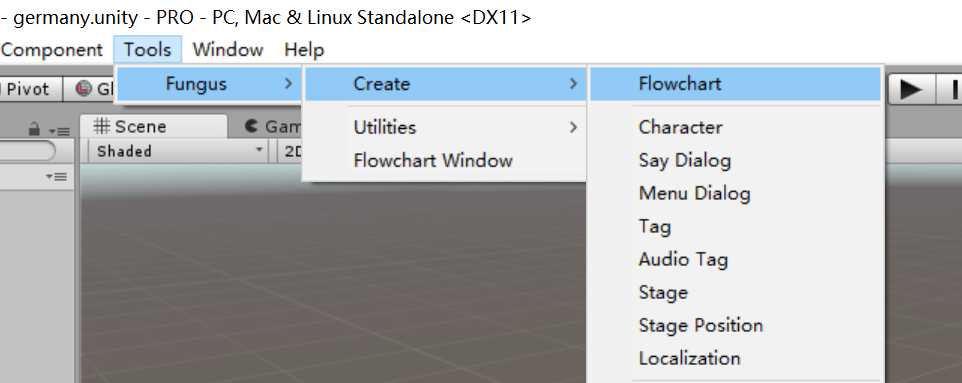Viewport: 962px width, 383px height.
Task: Click the Play button
Action: tap(910, 89)
